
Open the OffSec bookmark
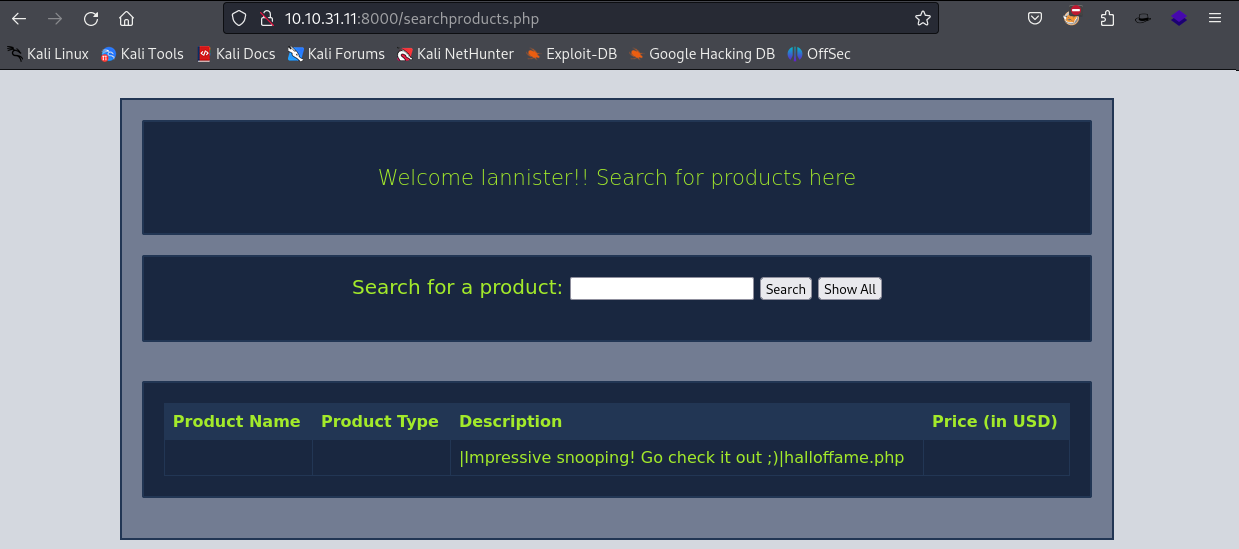pos(819,54)
